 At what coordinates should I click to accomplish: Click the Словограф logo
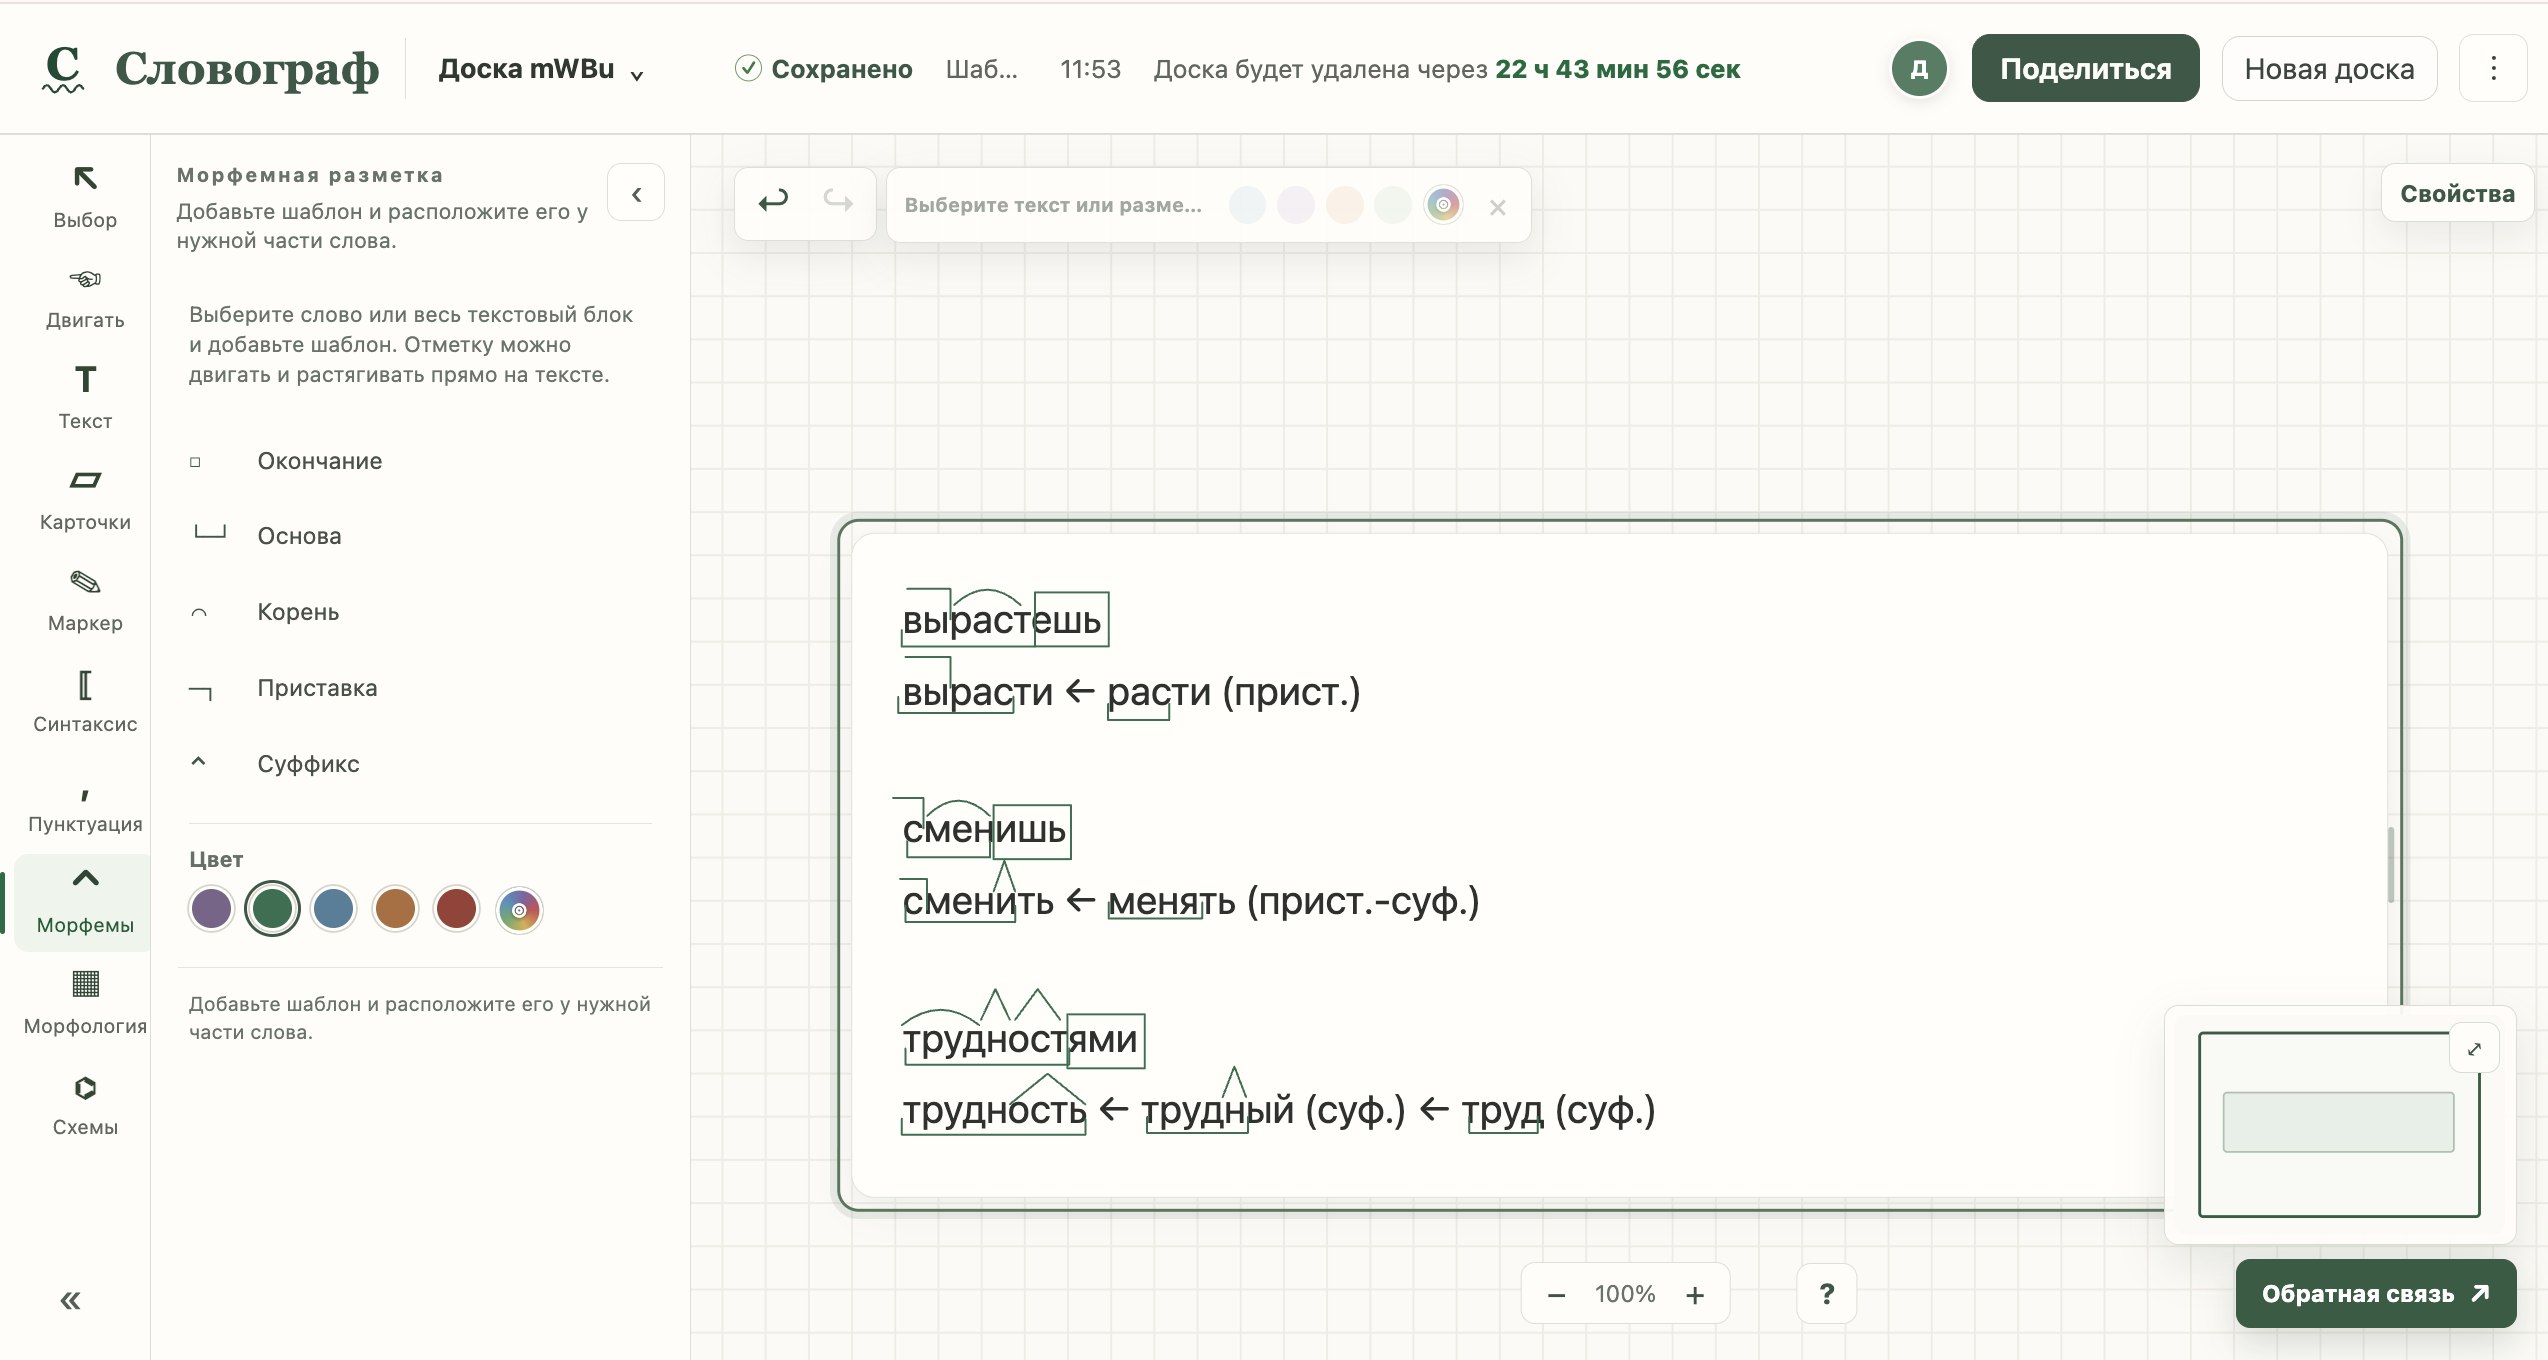coord(211,69)
